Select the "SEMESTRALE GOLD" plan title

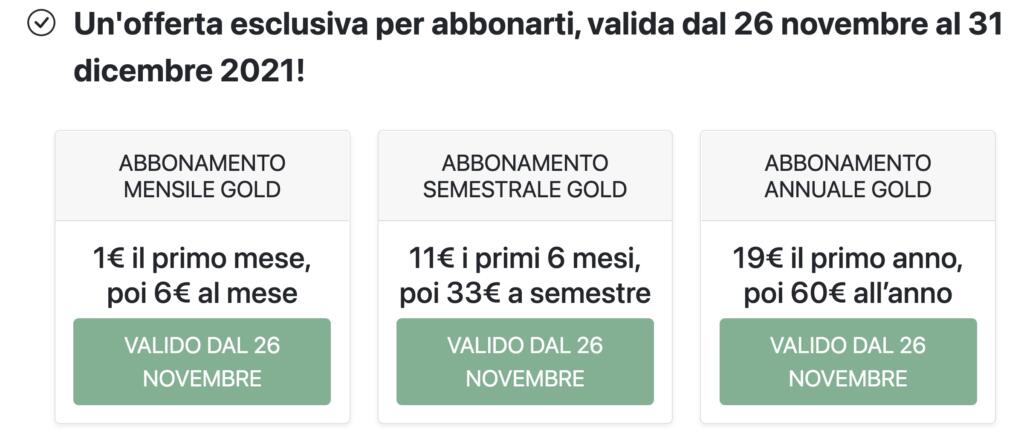coord(525,189)
